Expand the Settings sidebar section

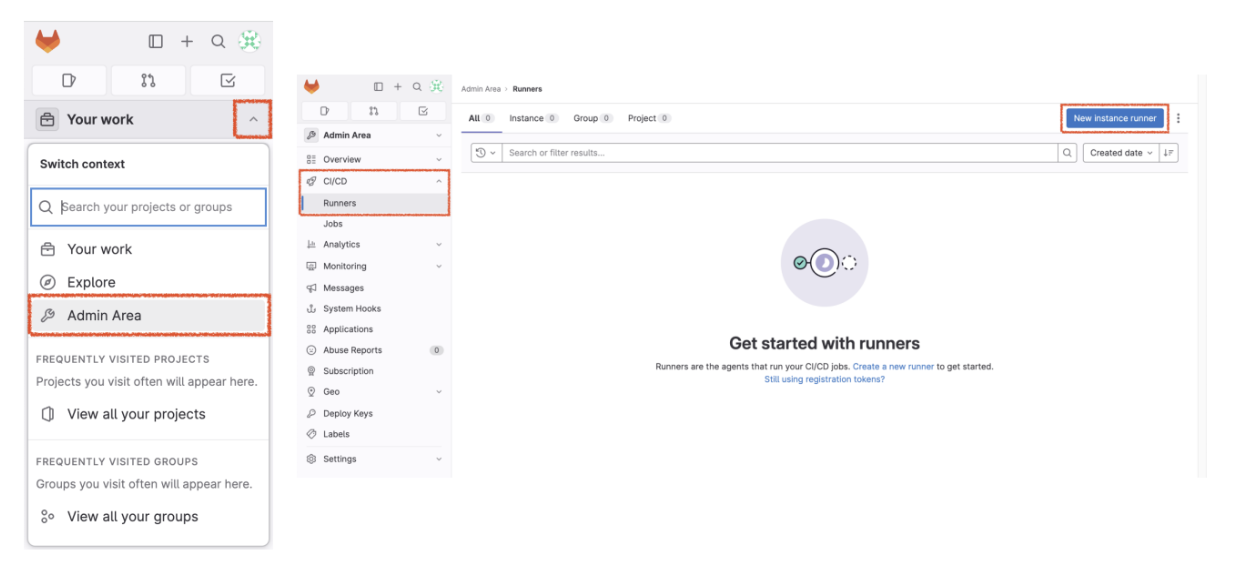374,459
